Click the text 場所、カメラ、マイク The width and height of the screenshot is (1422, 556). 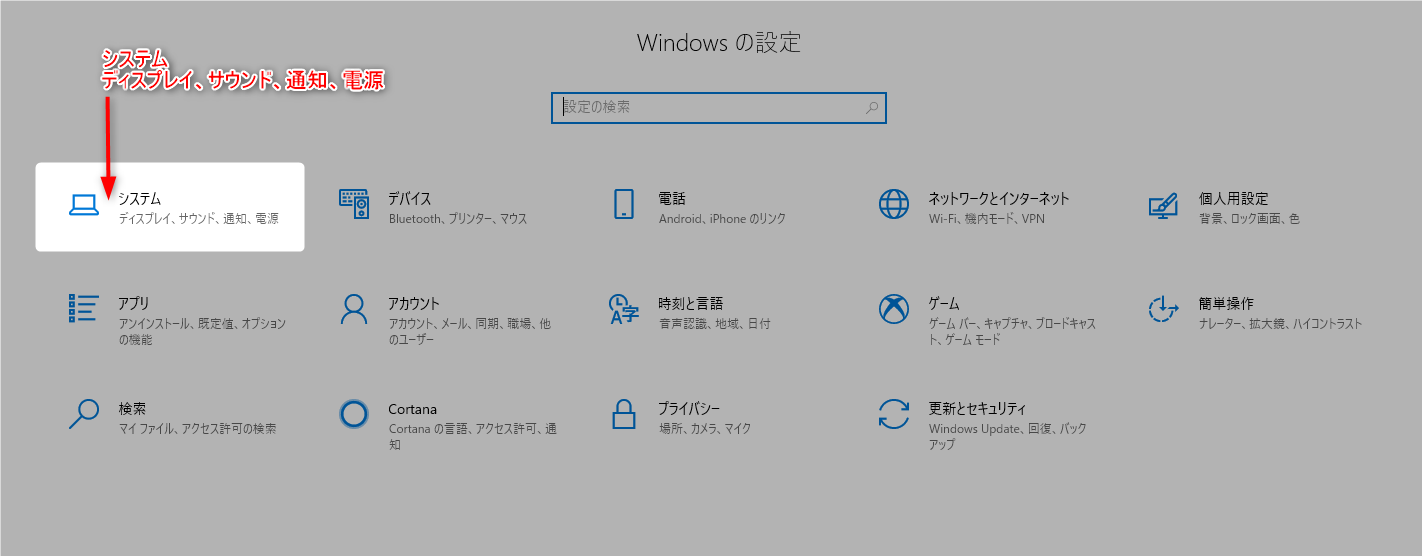(705, 429)
